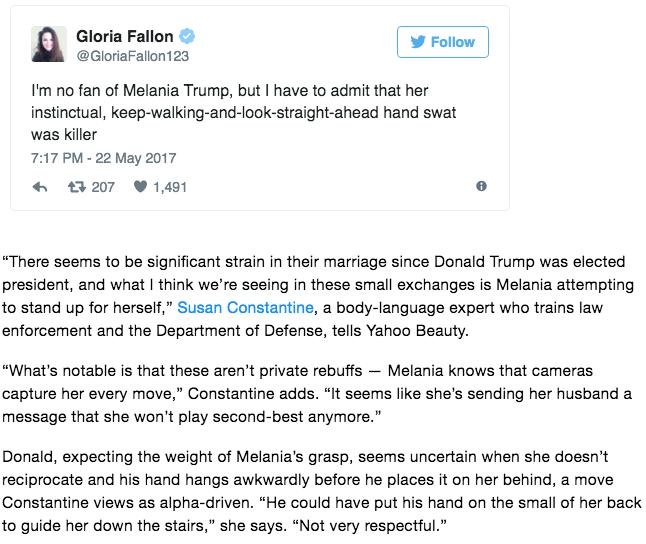Click the paragraph beginning "There seems to be"
The width and height of the screenshot is (646, 544).
pyautogui.click(x=317, y=296)
